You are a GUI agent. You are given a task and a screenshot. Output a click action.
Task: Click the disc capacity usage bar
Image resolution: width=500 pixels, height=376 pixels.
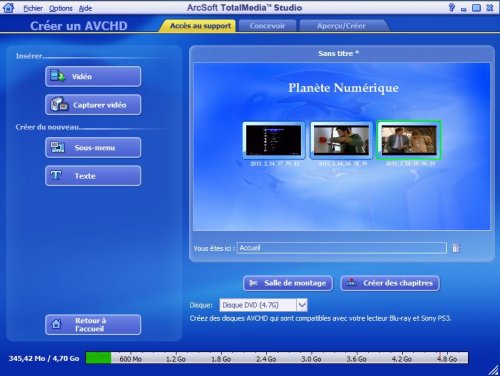point(277,358)
